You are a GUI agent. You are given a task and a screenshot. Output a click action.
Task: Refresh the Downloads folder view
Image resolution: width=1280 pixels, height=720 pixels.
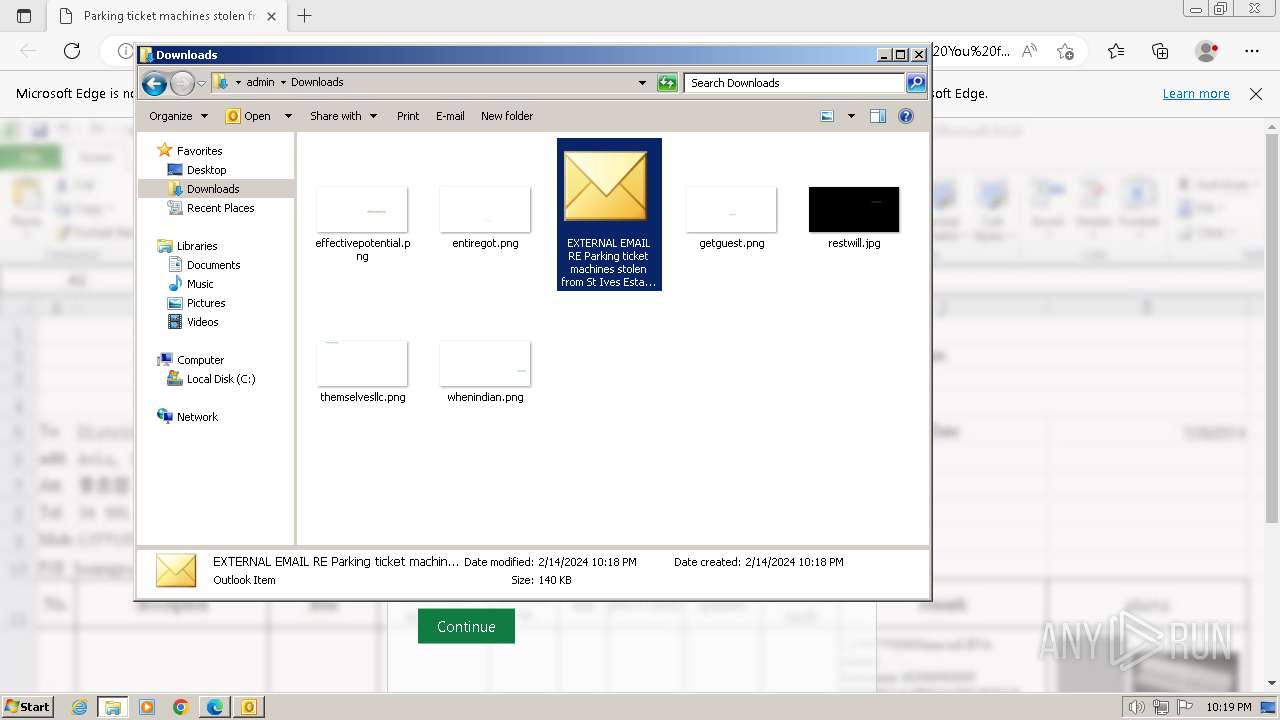pos(667,83)
